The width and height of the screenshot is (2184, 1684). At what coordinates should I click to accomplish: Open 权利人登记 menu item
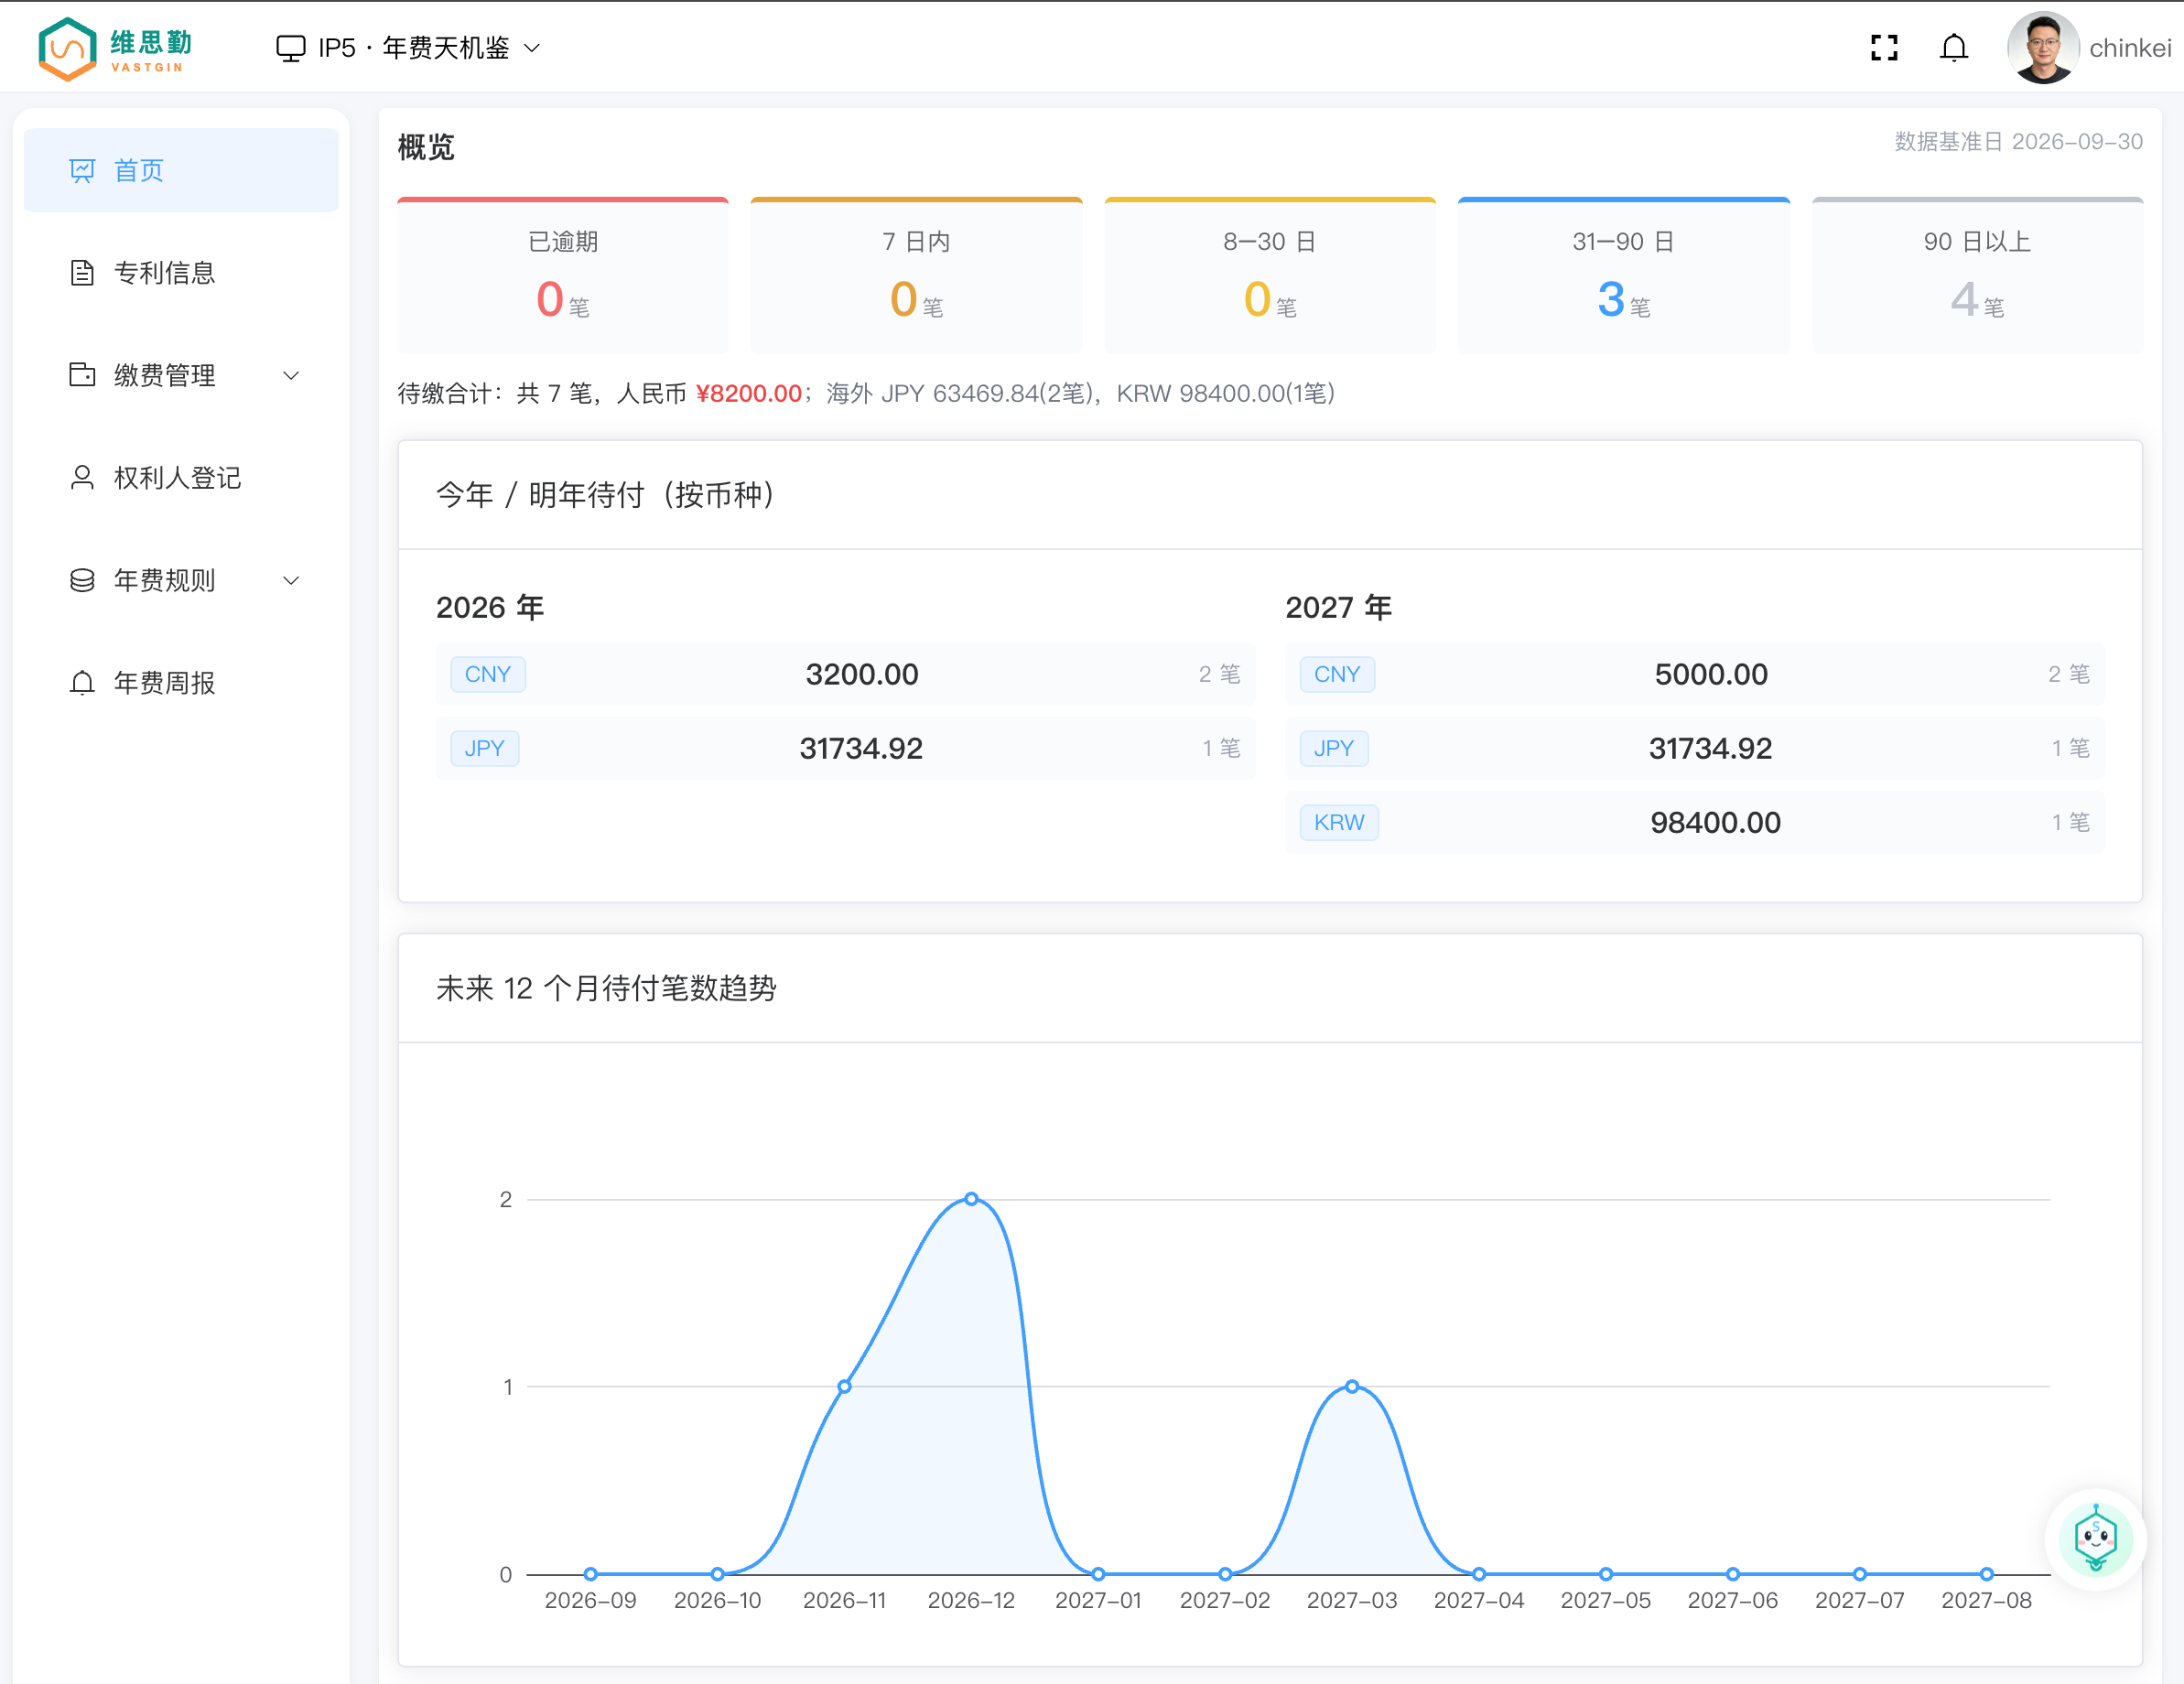click(181, 478)
